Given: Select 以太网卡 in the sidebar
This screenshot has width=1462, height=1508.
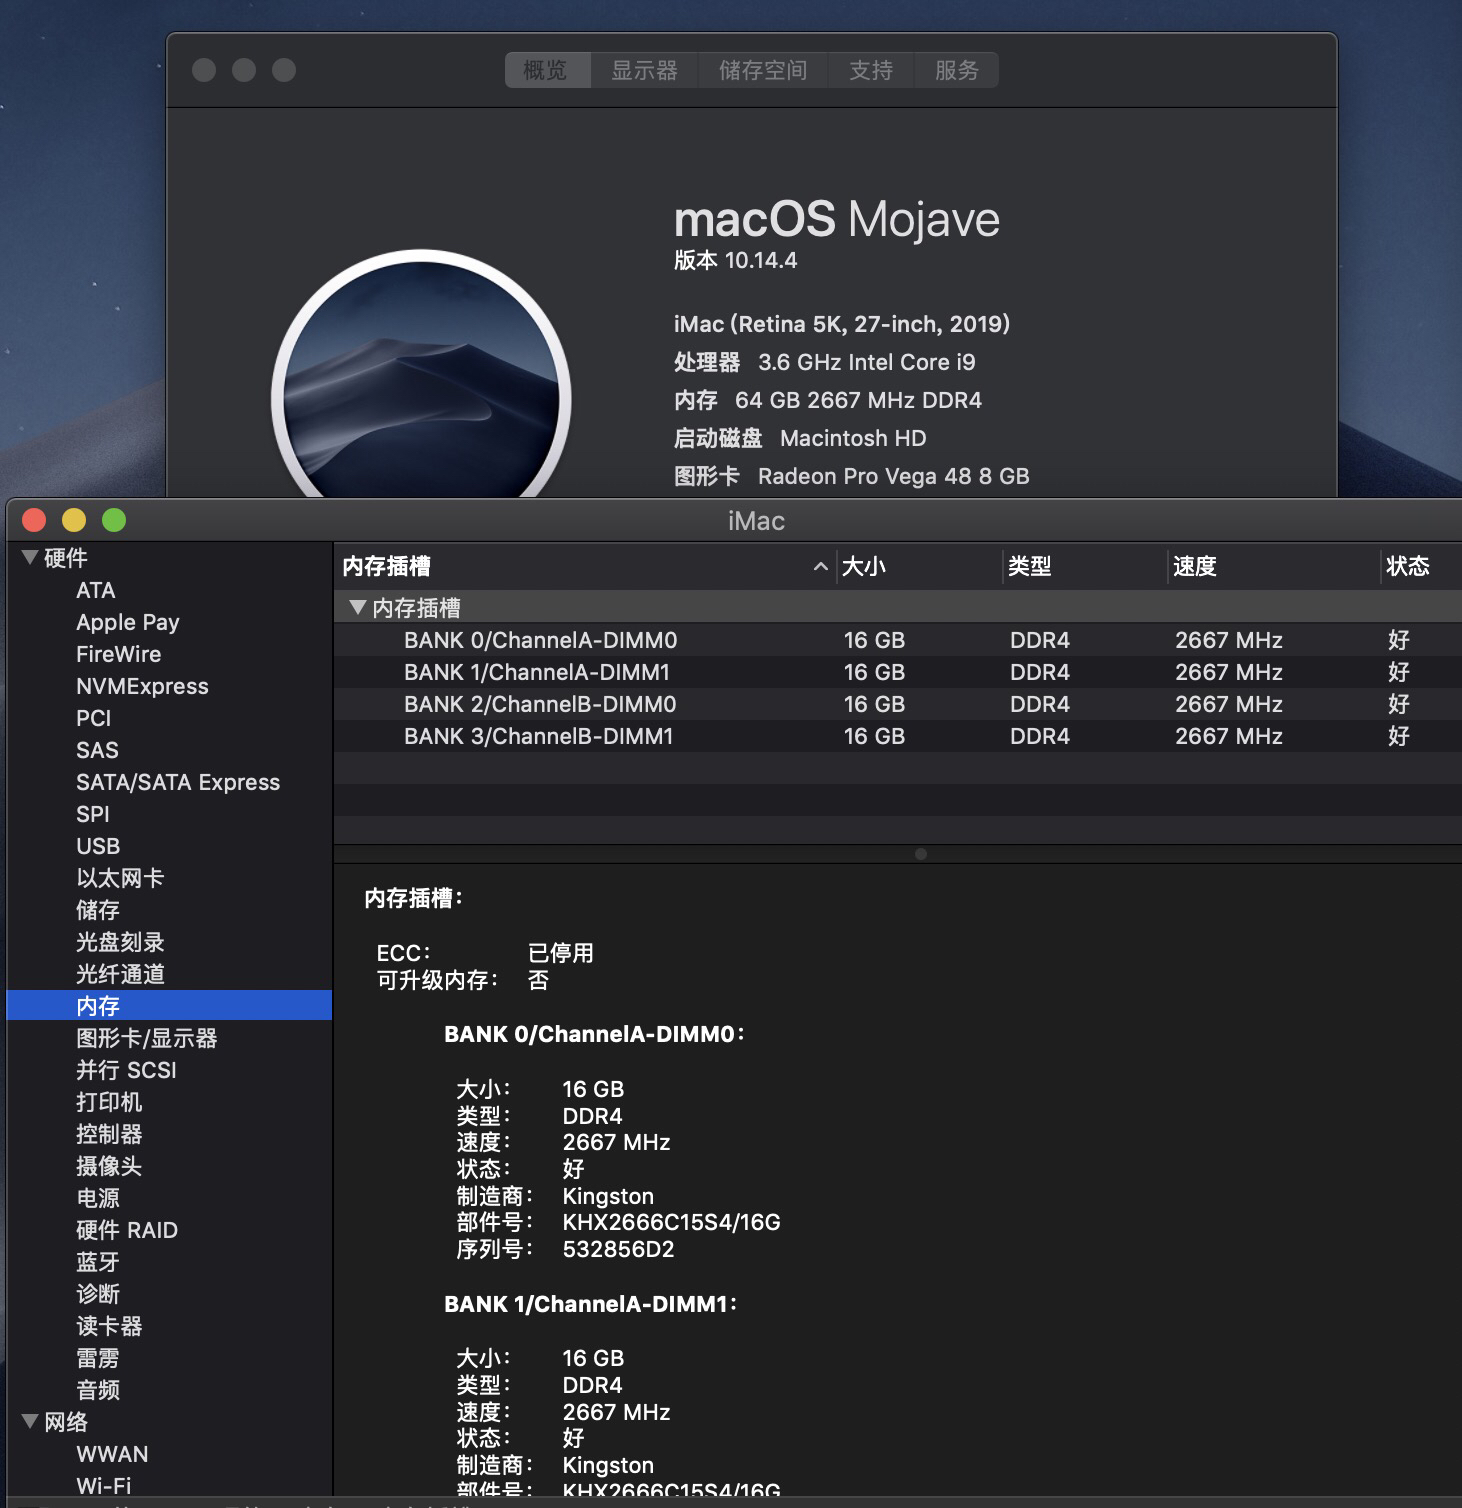Looking at the screenshot, I should [120, 878].
